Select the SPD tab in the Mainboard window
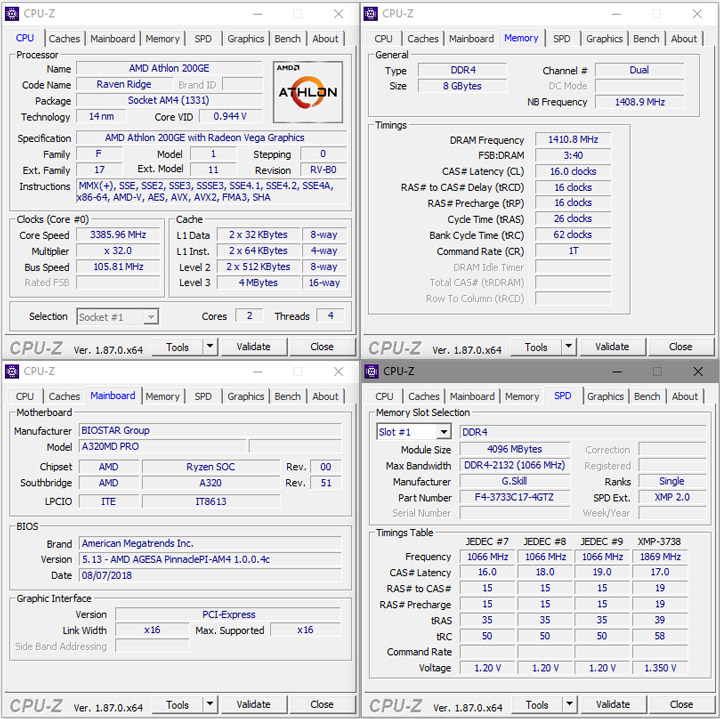This screenshot has width=720, height=719. pos(203,396)
